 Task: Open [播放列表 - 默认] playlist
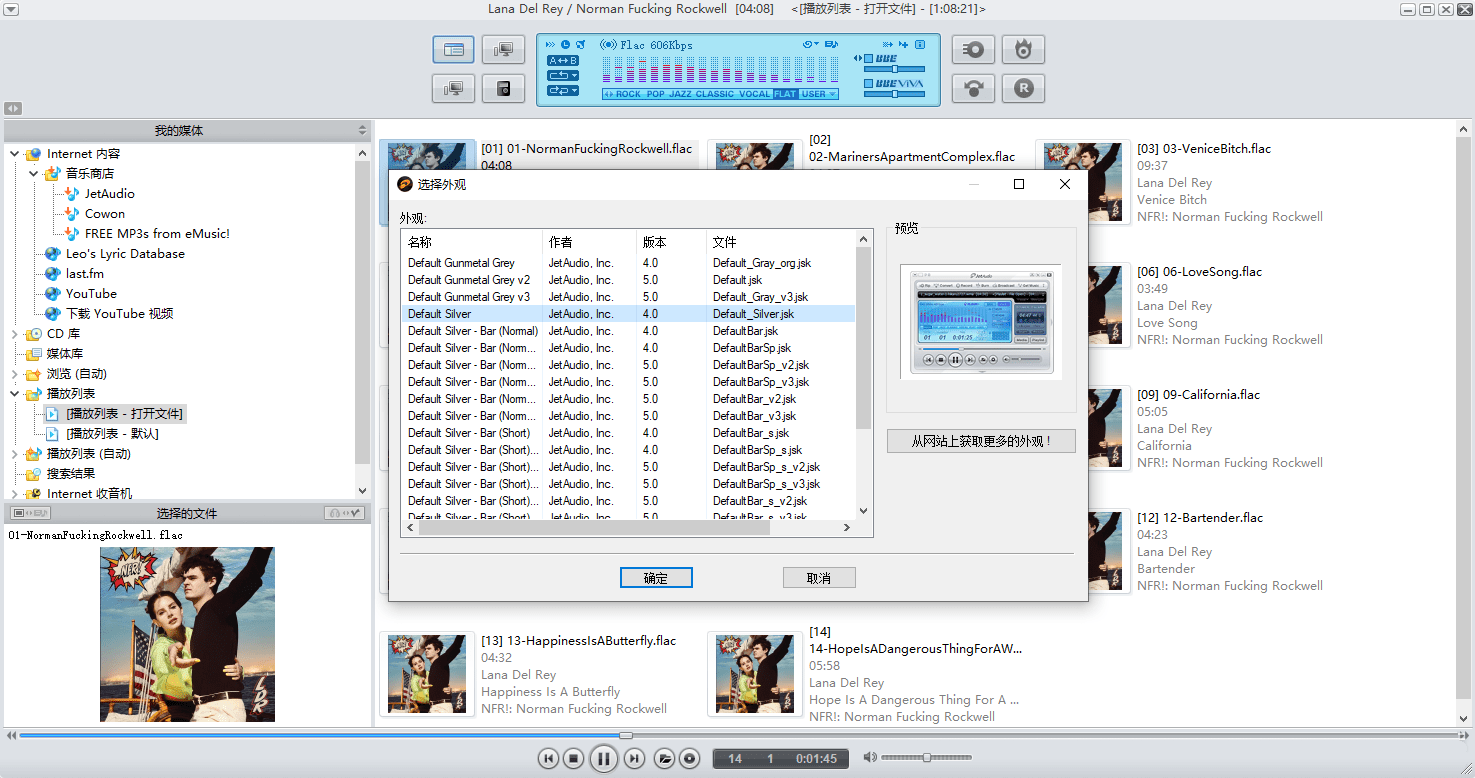click(x=112, y=434)
